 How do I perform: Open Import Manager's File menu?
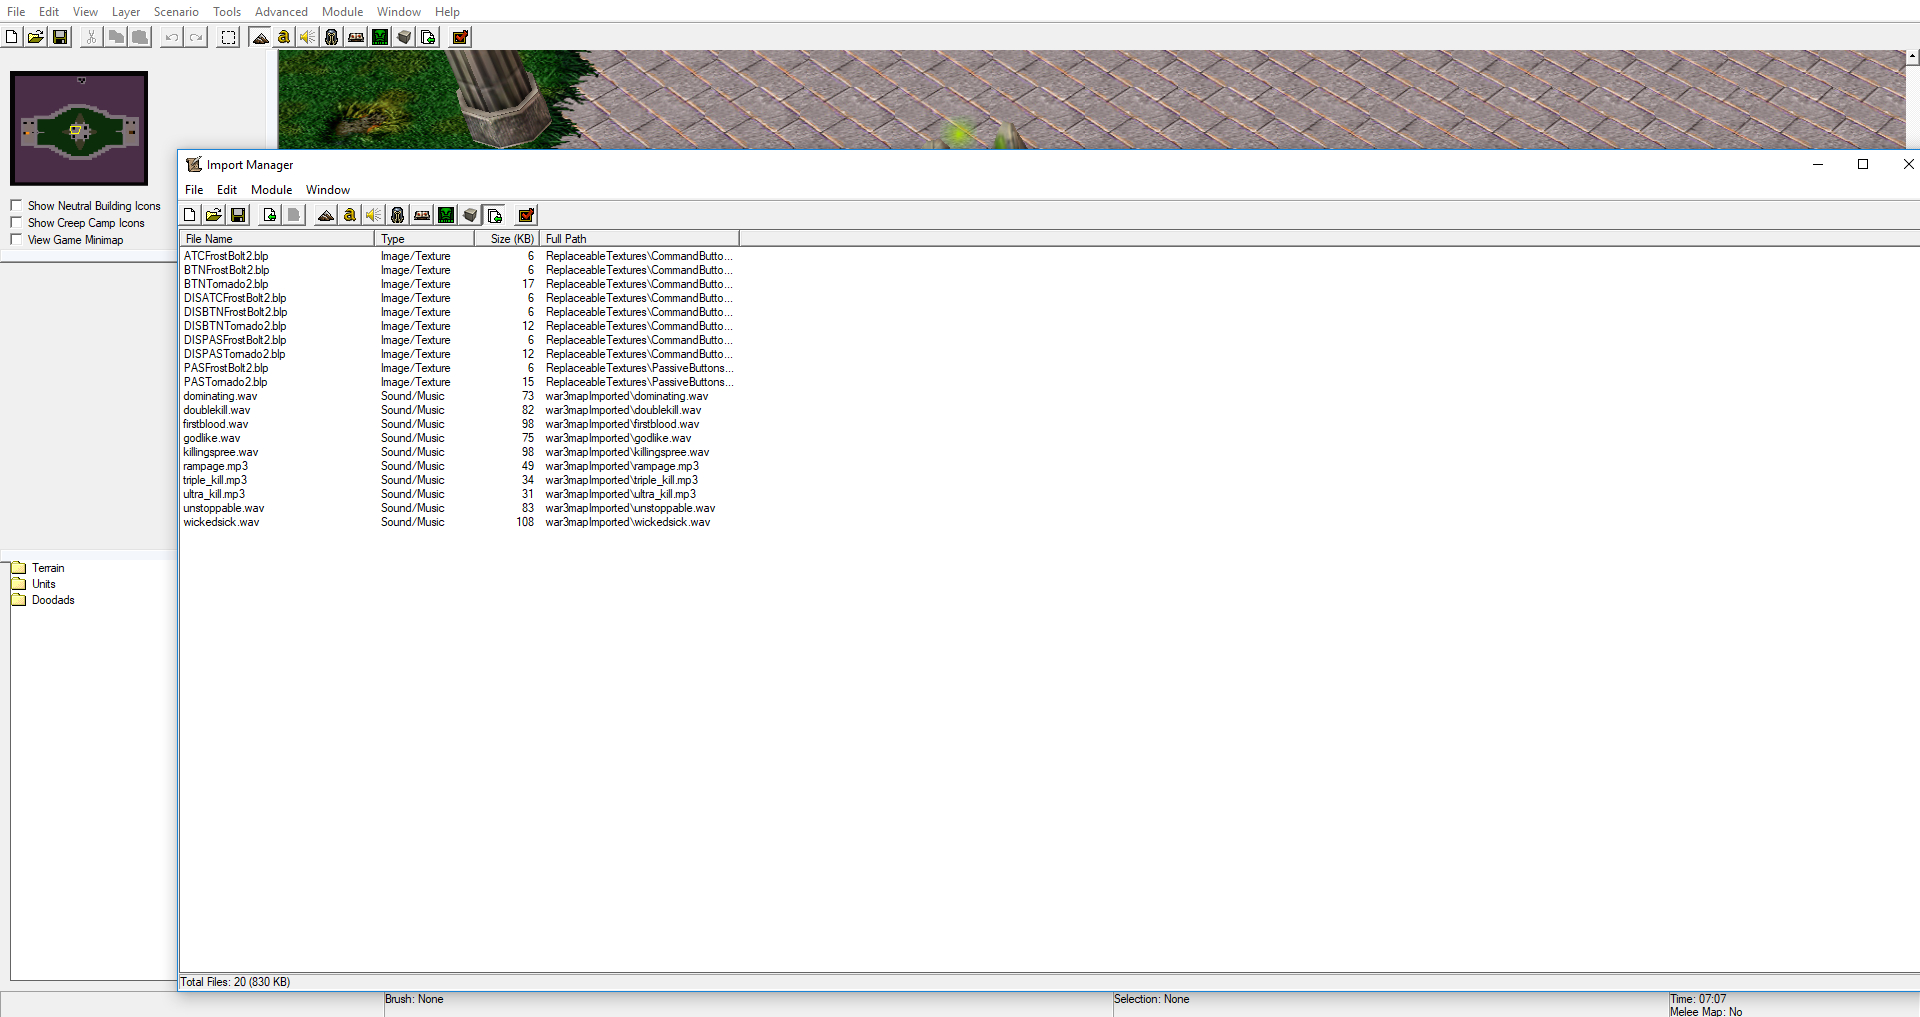pyautogui.click(x=194, y=190)
